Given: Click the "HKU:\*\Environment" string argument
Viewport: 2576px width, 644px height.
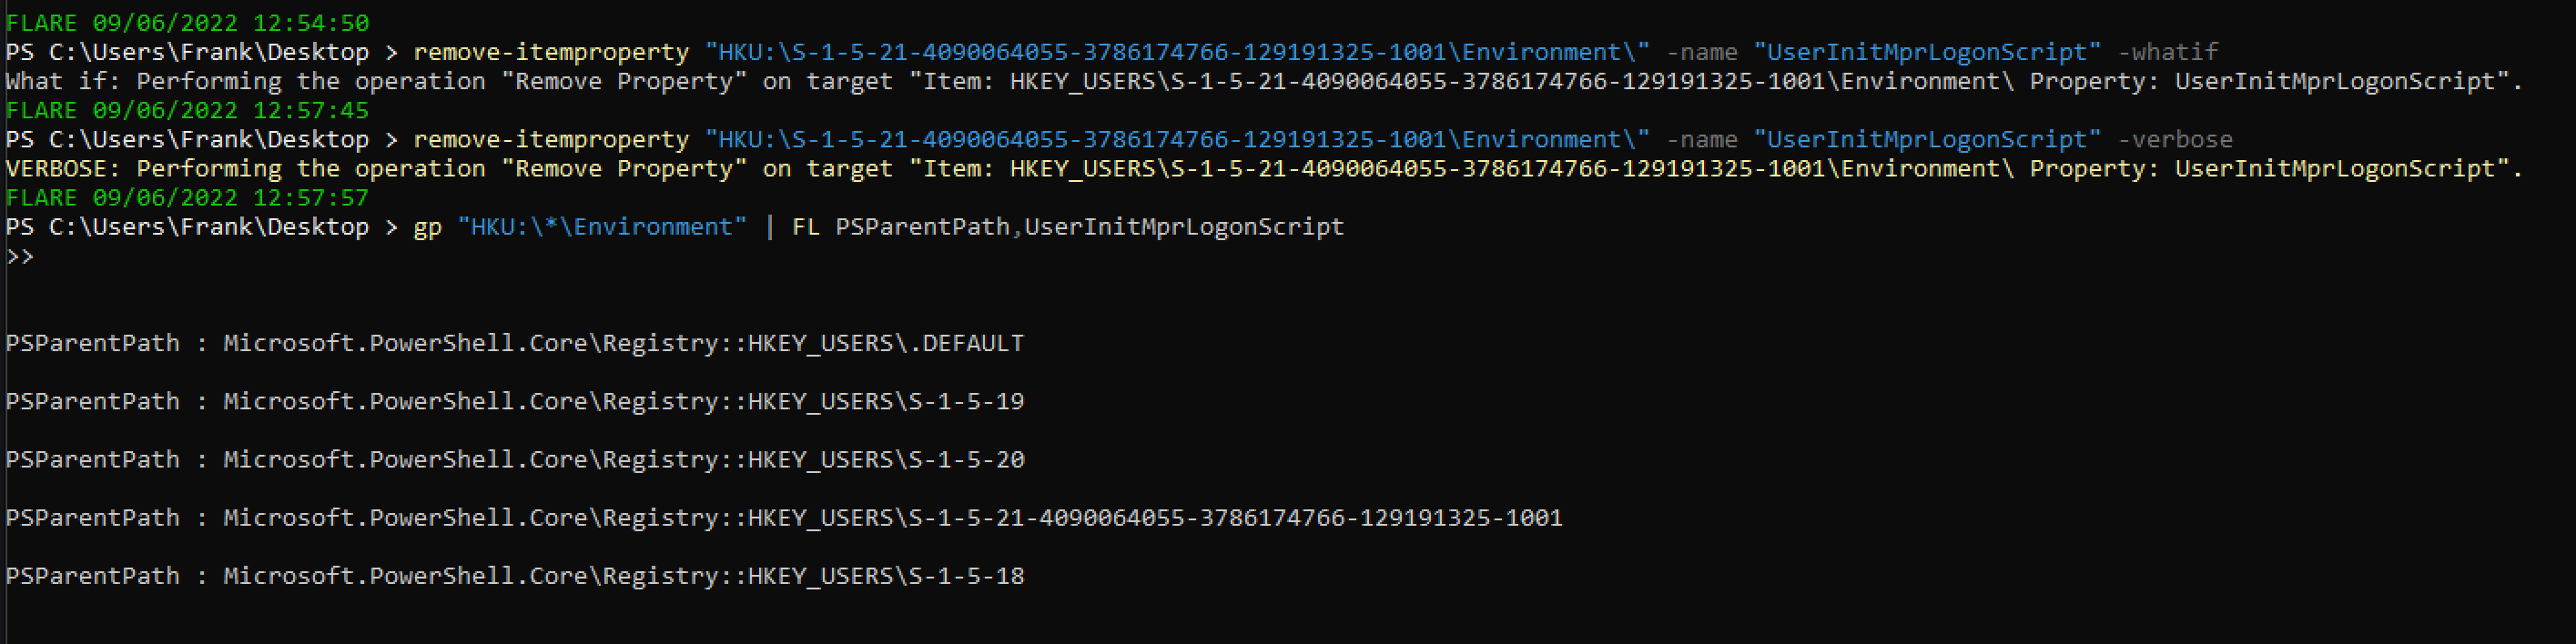Looking at the screenshot, I should coord(601,227).
